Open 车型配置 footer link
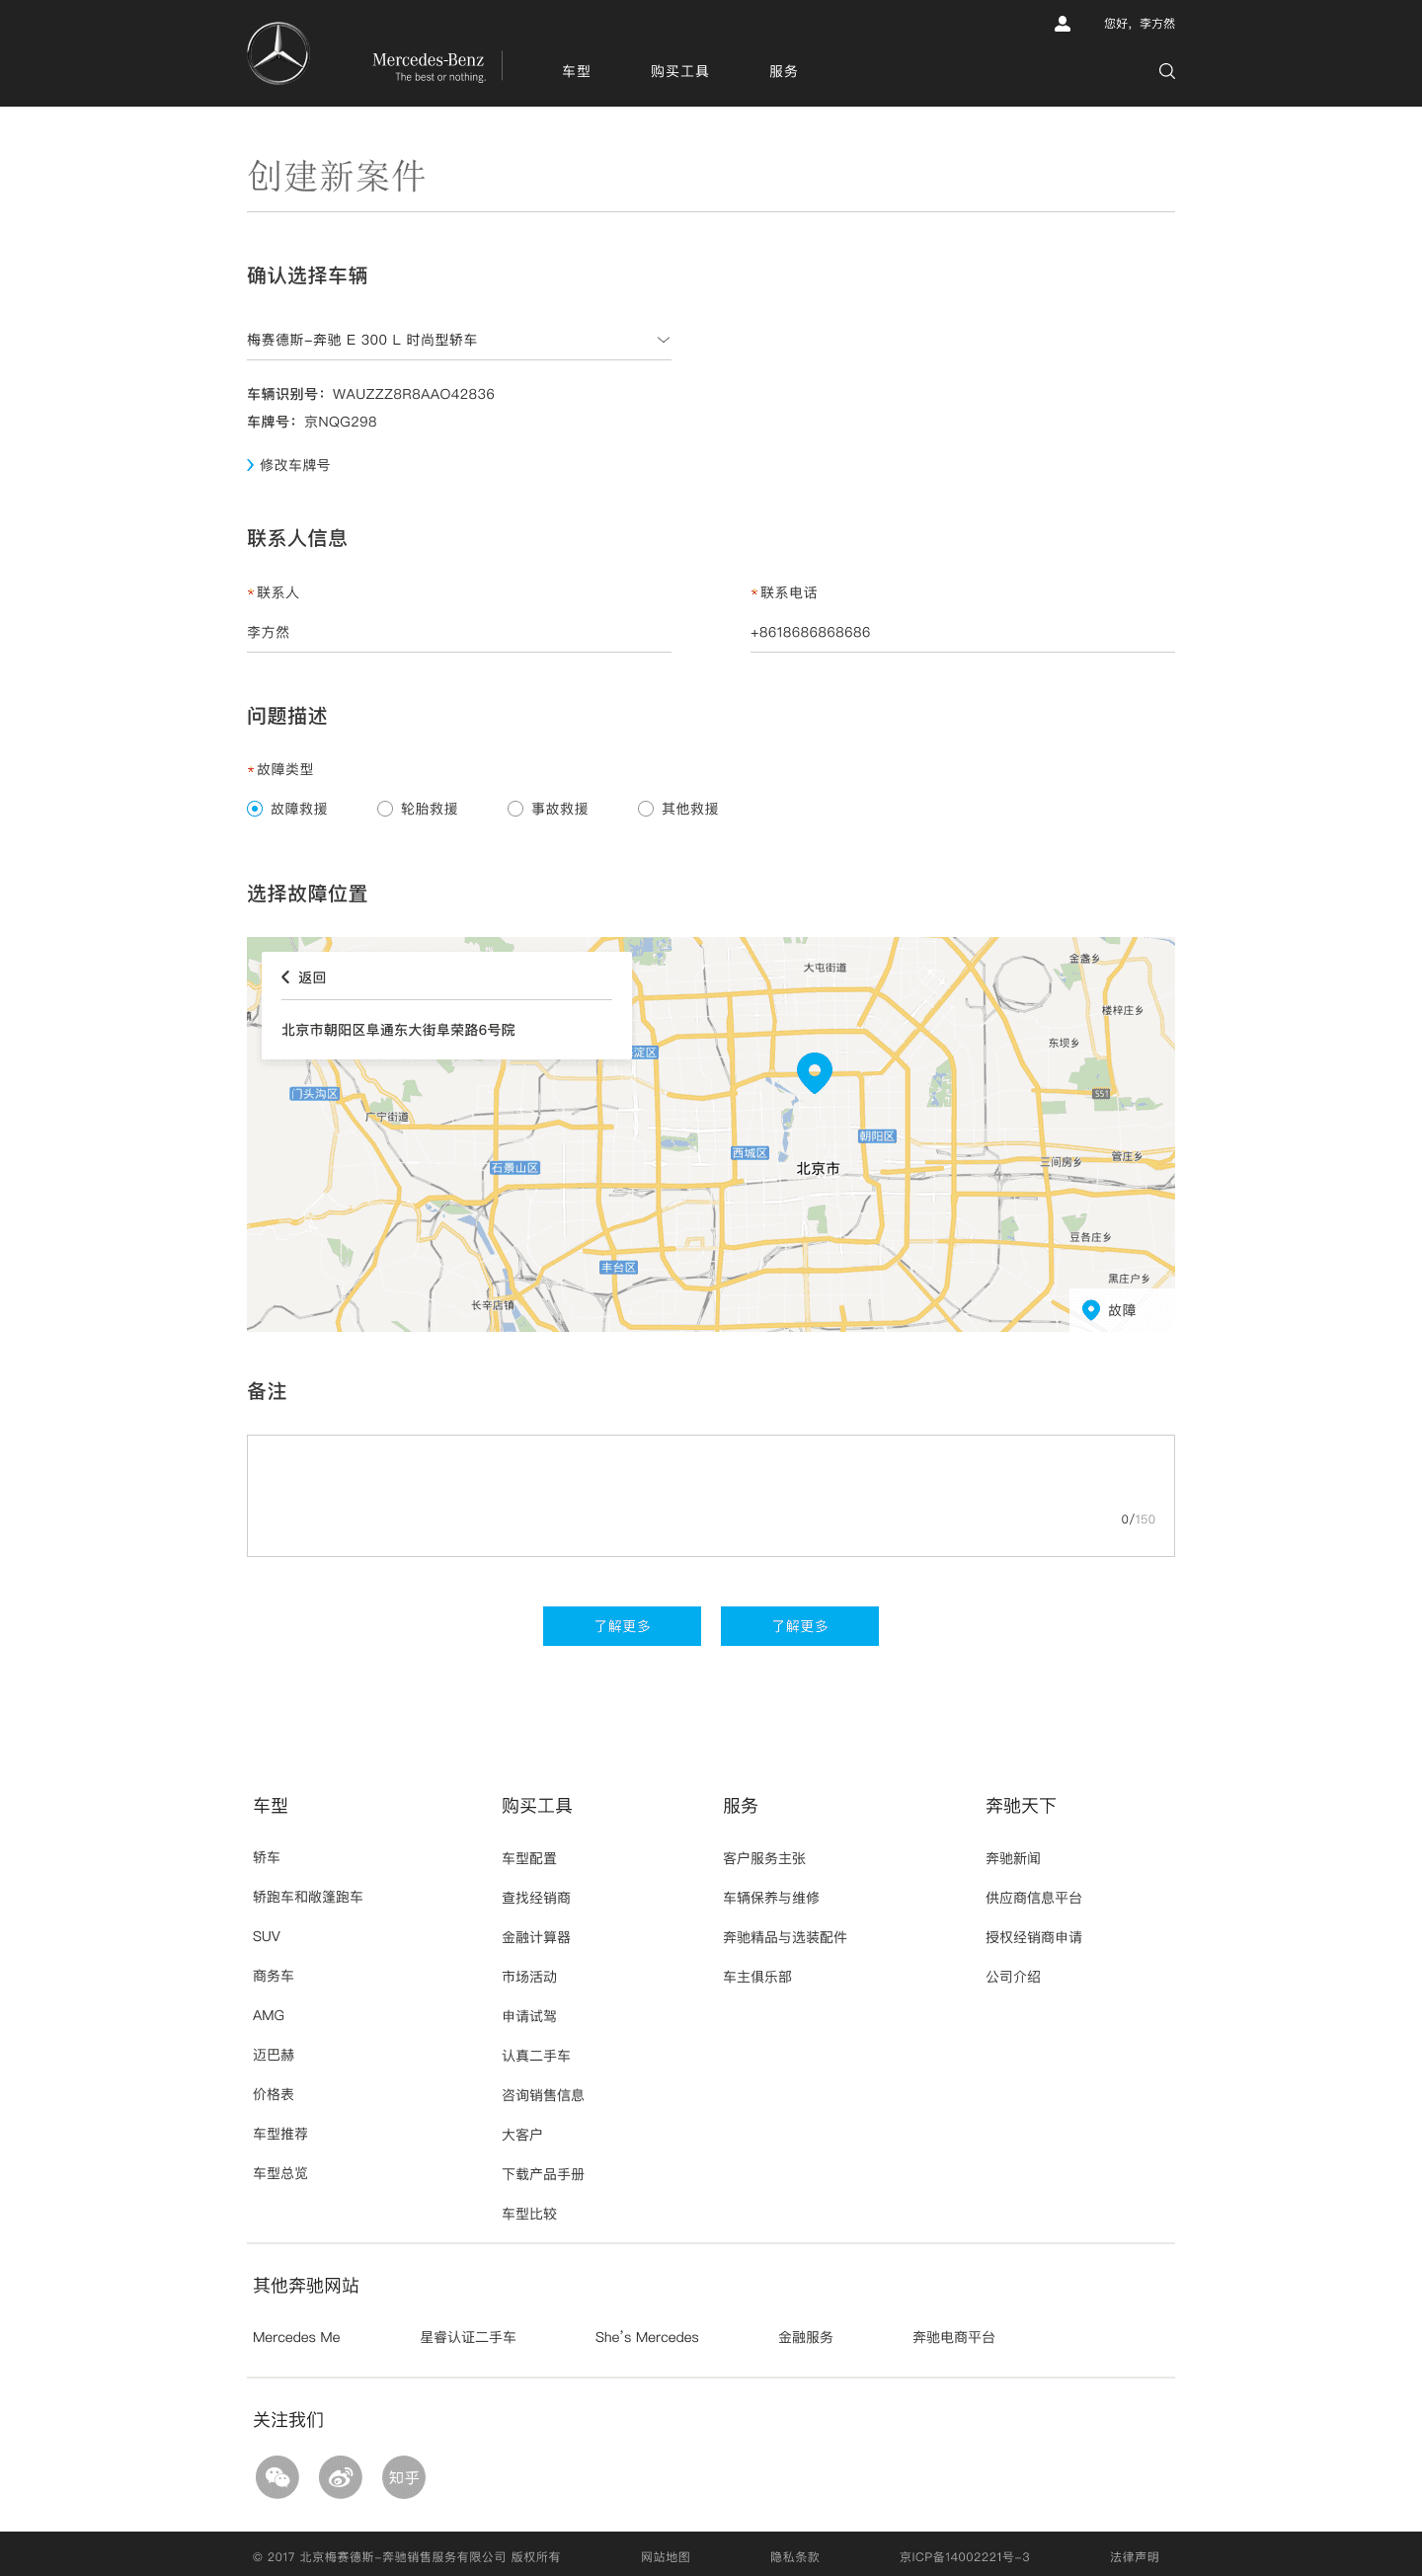The image size is (1422, 2576). pyautogui.click(x=529, y=1857)
